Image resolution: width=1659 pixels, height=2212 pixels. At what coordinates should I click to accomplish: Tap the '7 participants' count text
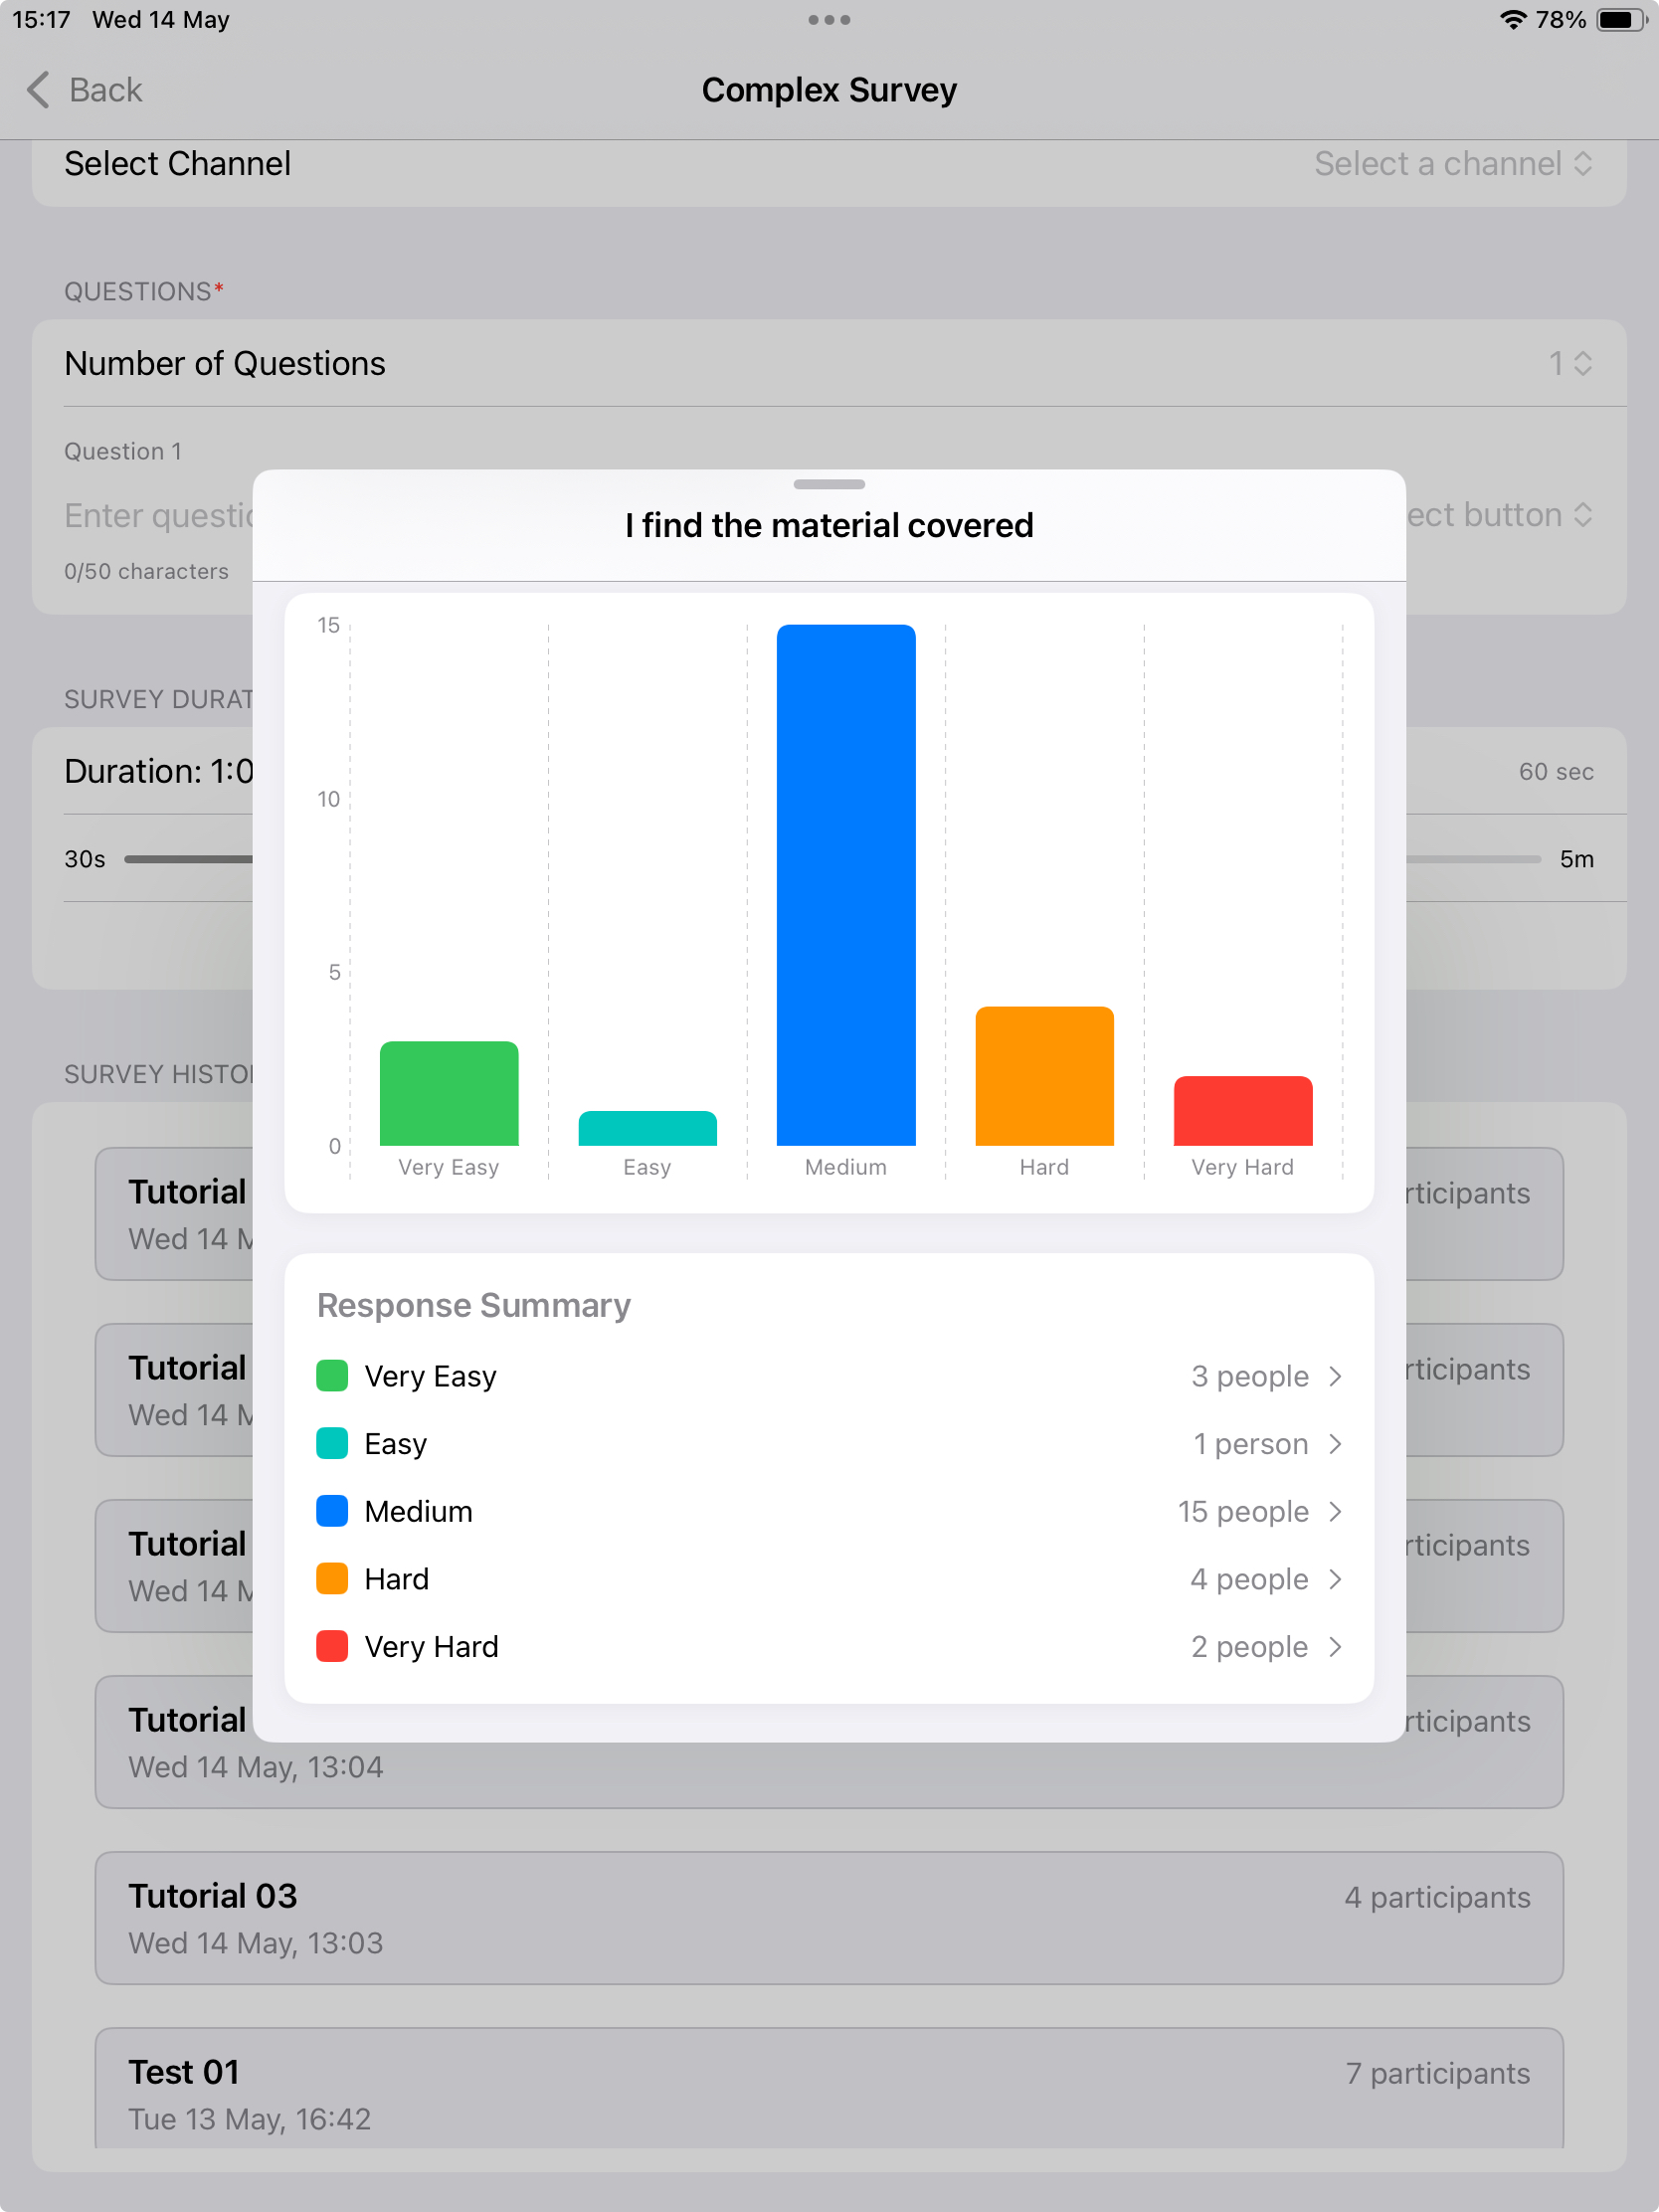tap(1438, 2073)
